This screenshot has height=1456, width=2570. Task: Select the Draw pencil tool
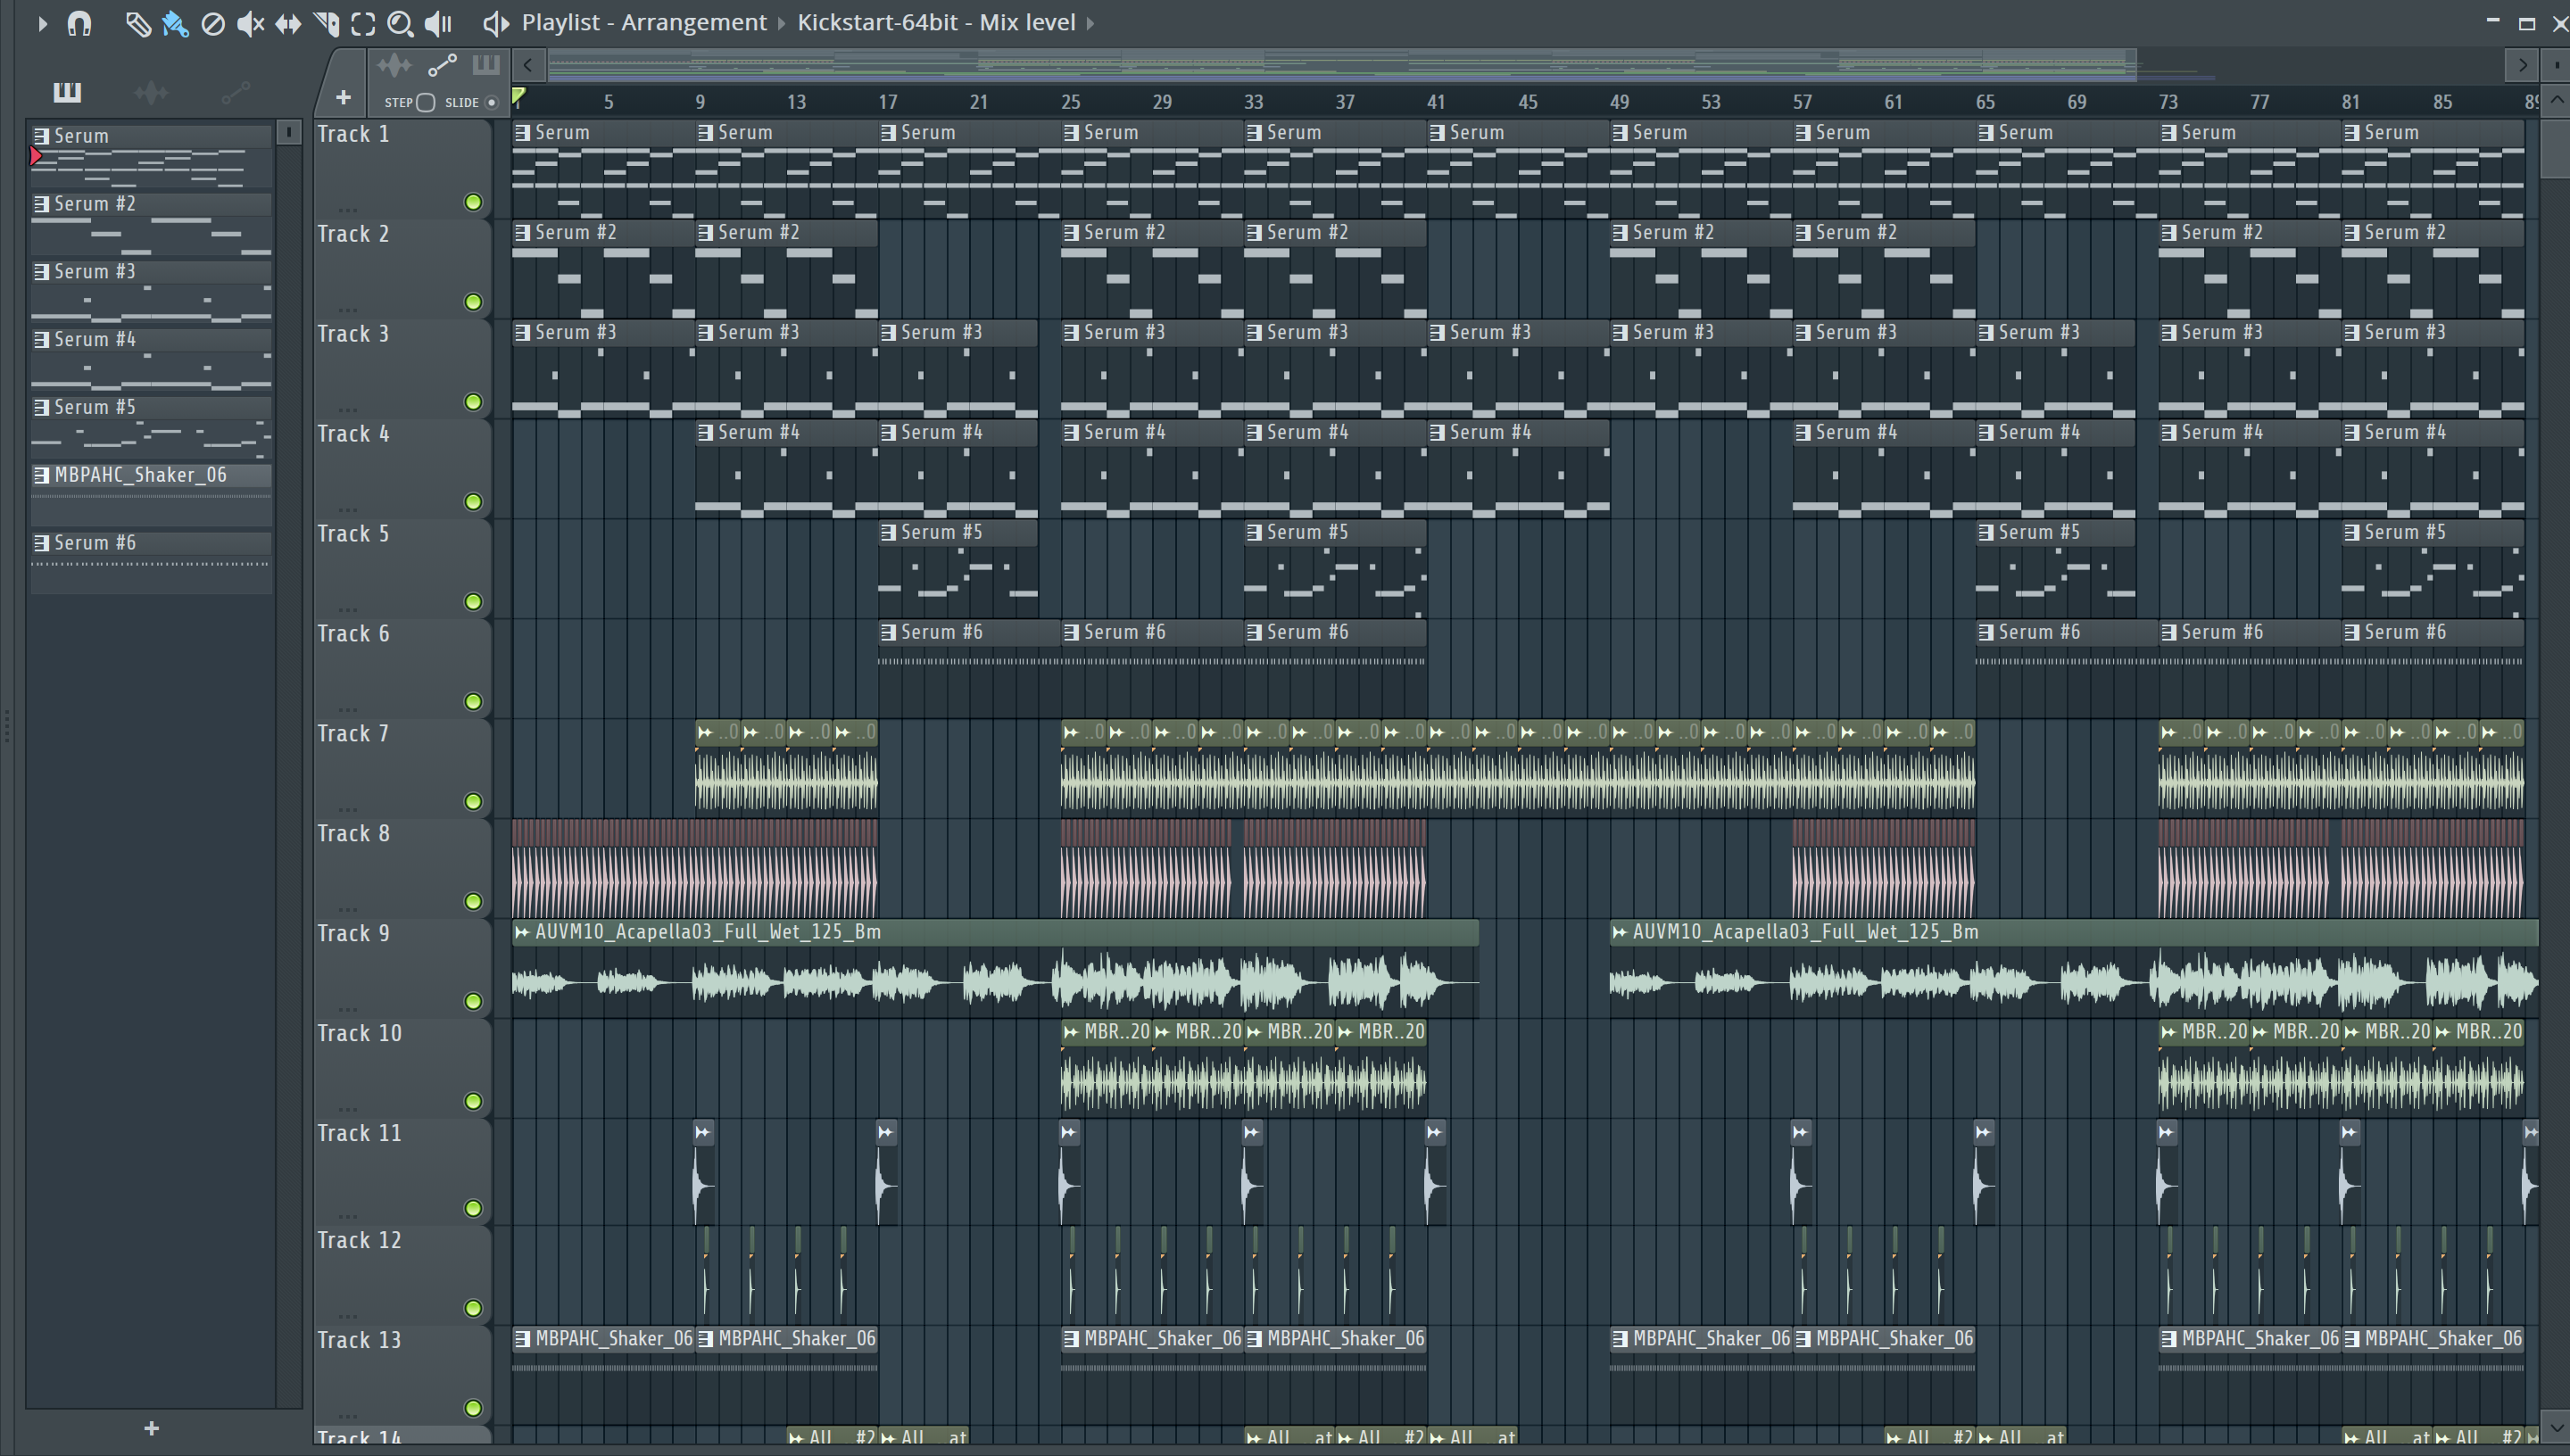[x=138, y=23]
